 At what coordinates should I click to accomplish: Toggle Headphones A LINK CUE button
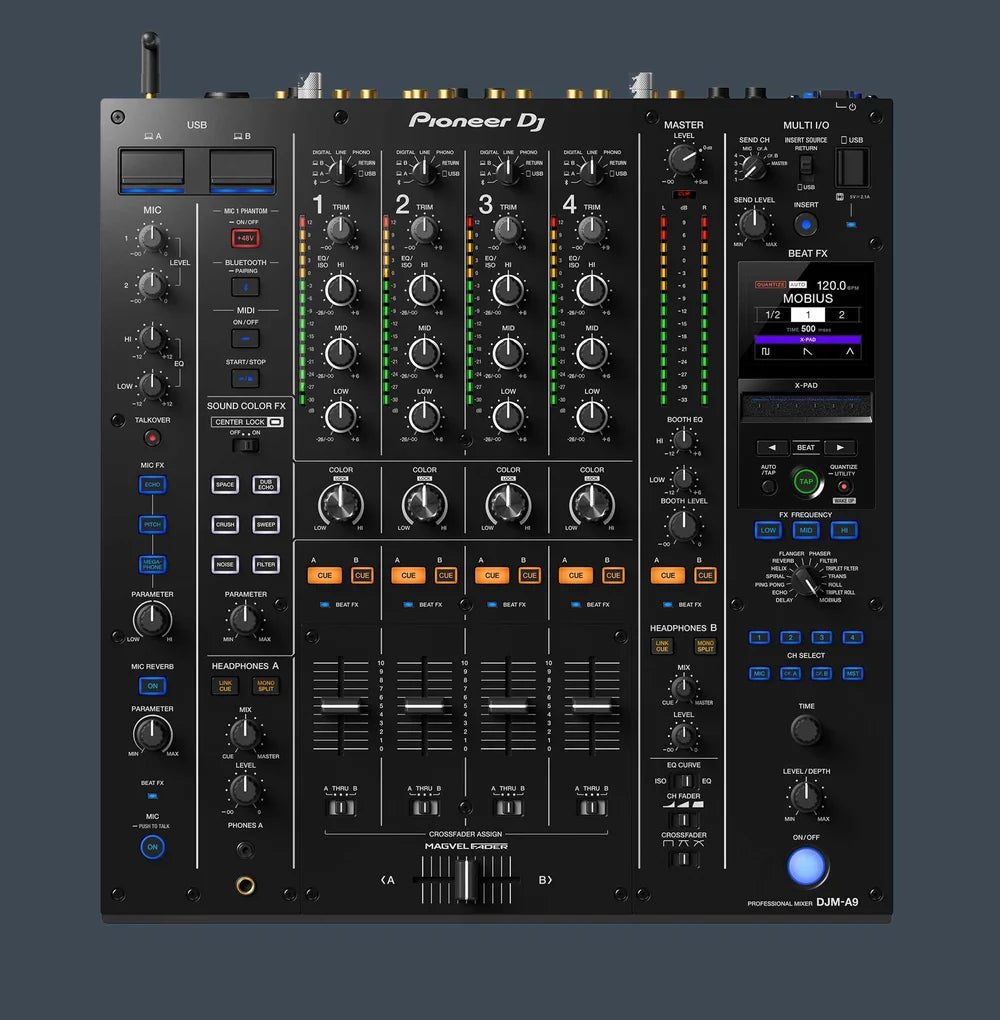(225, 686)
